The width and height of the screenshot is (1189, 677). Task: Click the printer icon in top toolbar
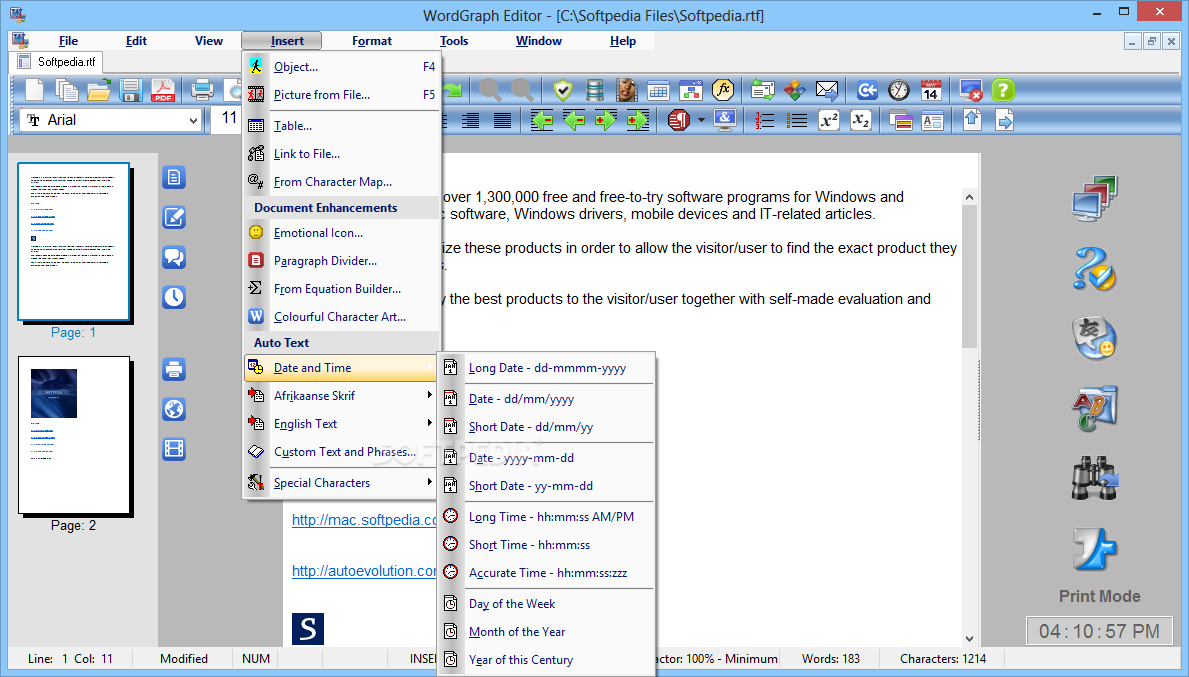pyautogui.click(x=202, y=90)
